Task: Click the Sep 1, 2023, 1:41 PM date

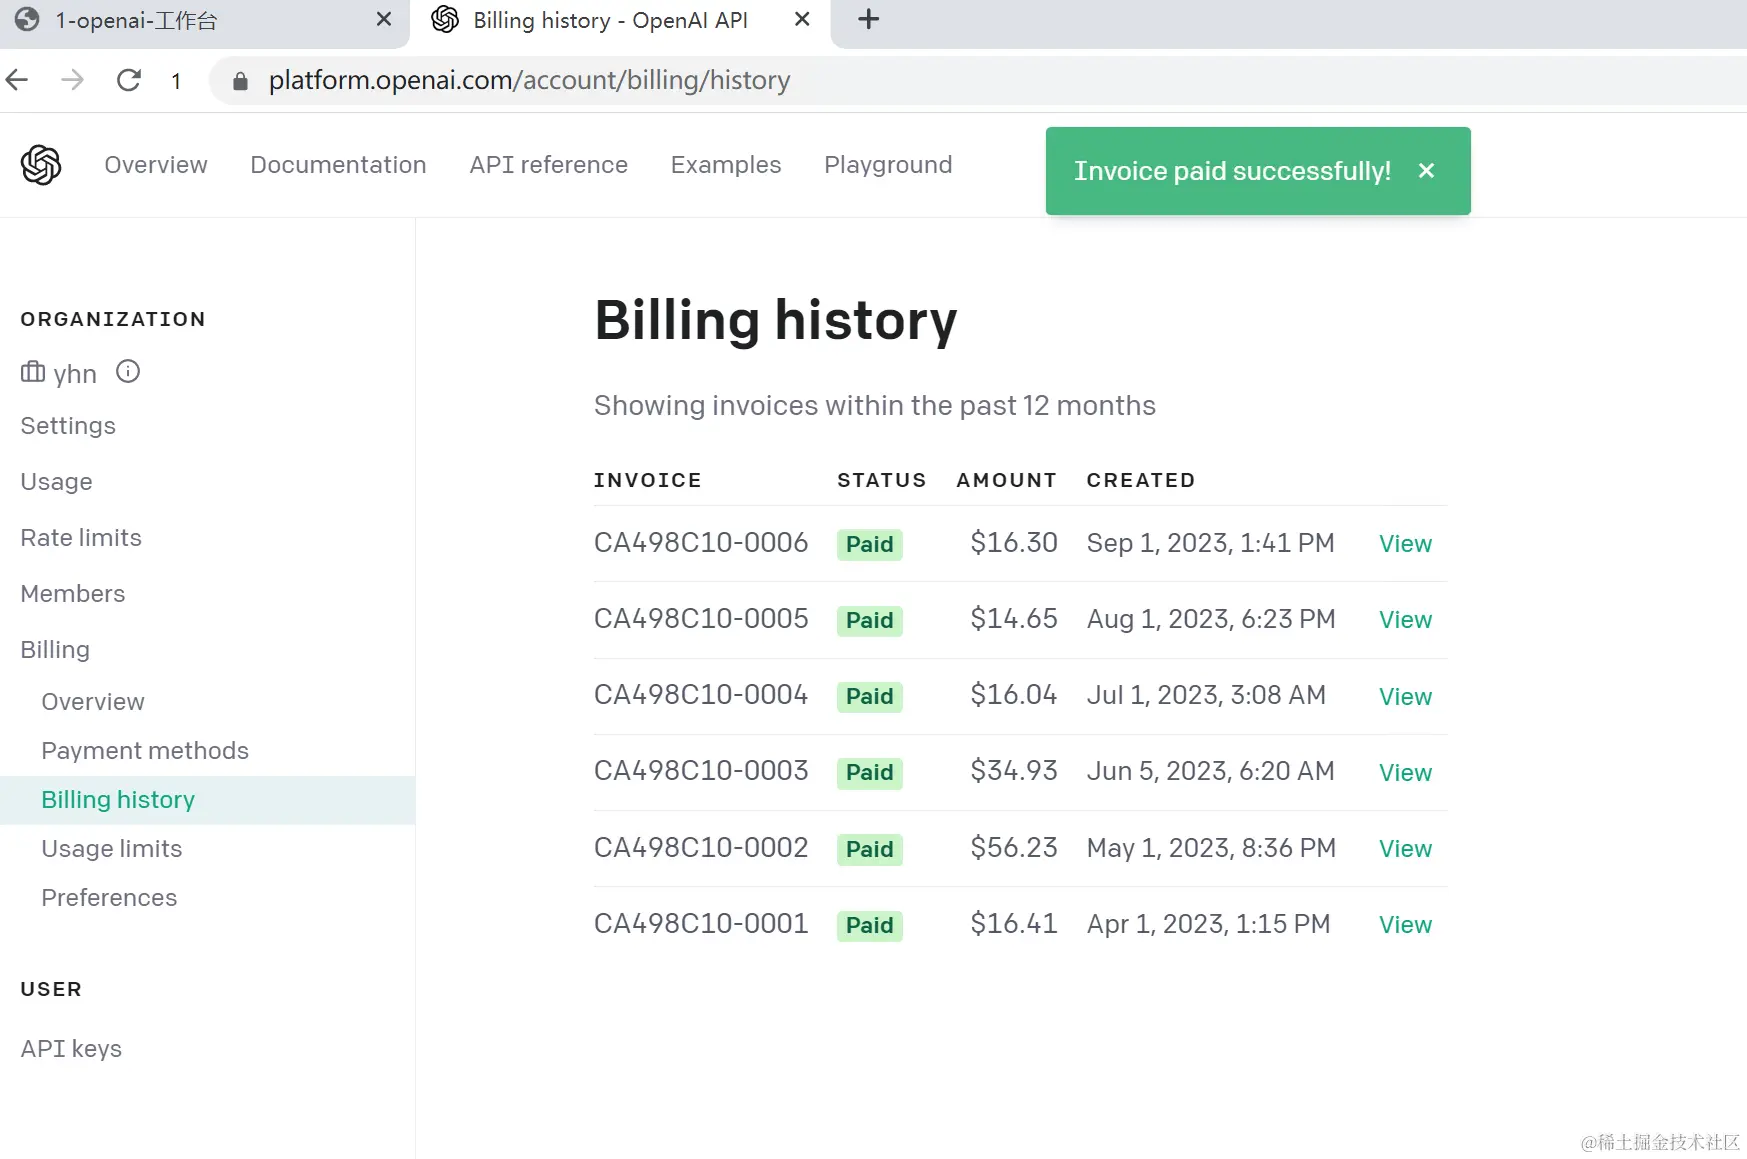Action: [1211, 543]
